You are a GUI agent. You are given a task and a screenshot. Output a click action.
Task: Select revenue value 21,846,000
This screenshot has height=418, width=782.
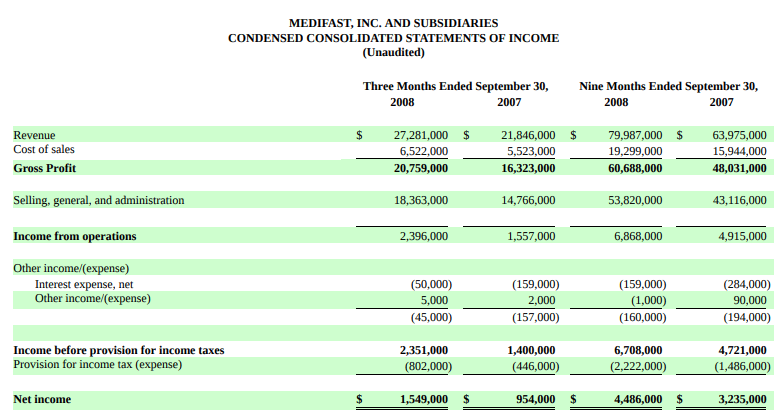pyautogui.click(x=528, y=135)
